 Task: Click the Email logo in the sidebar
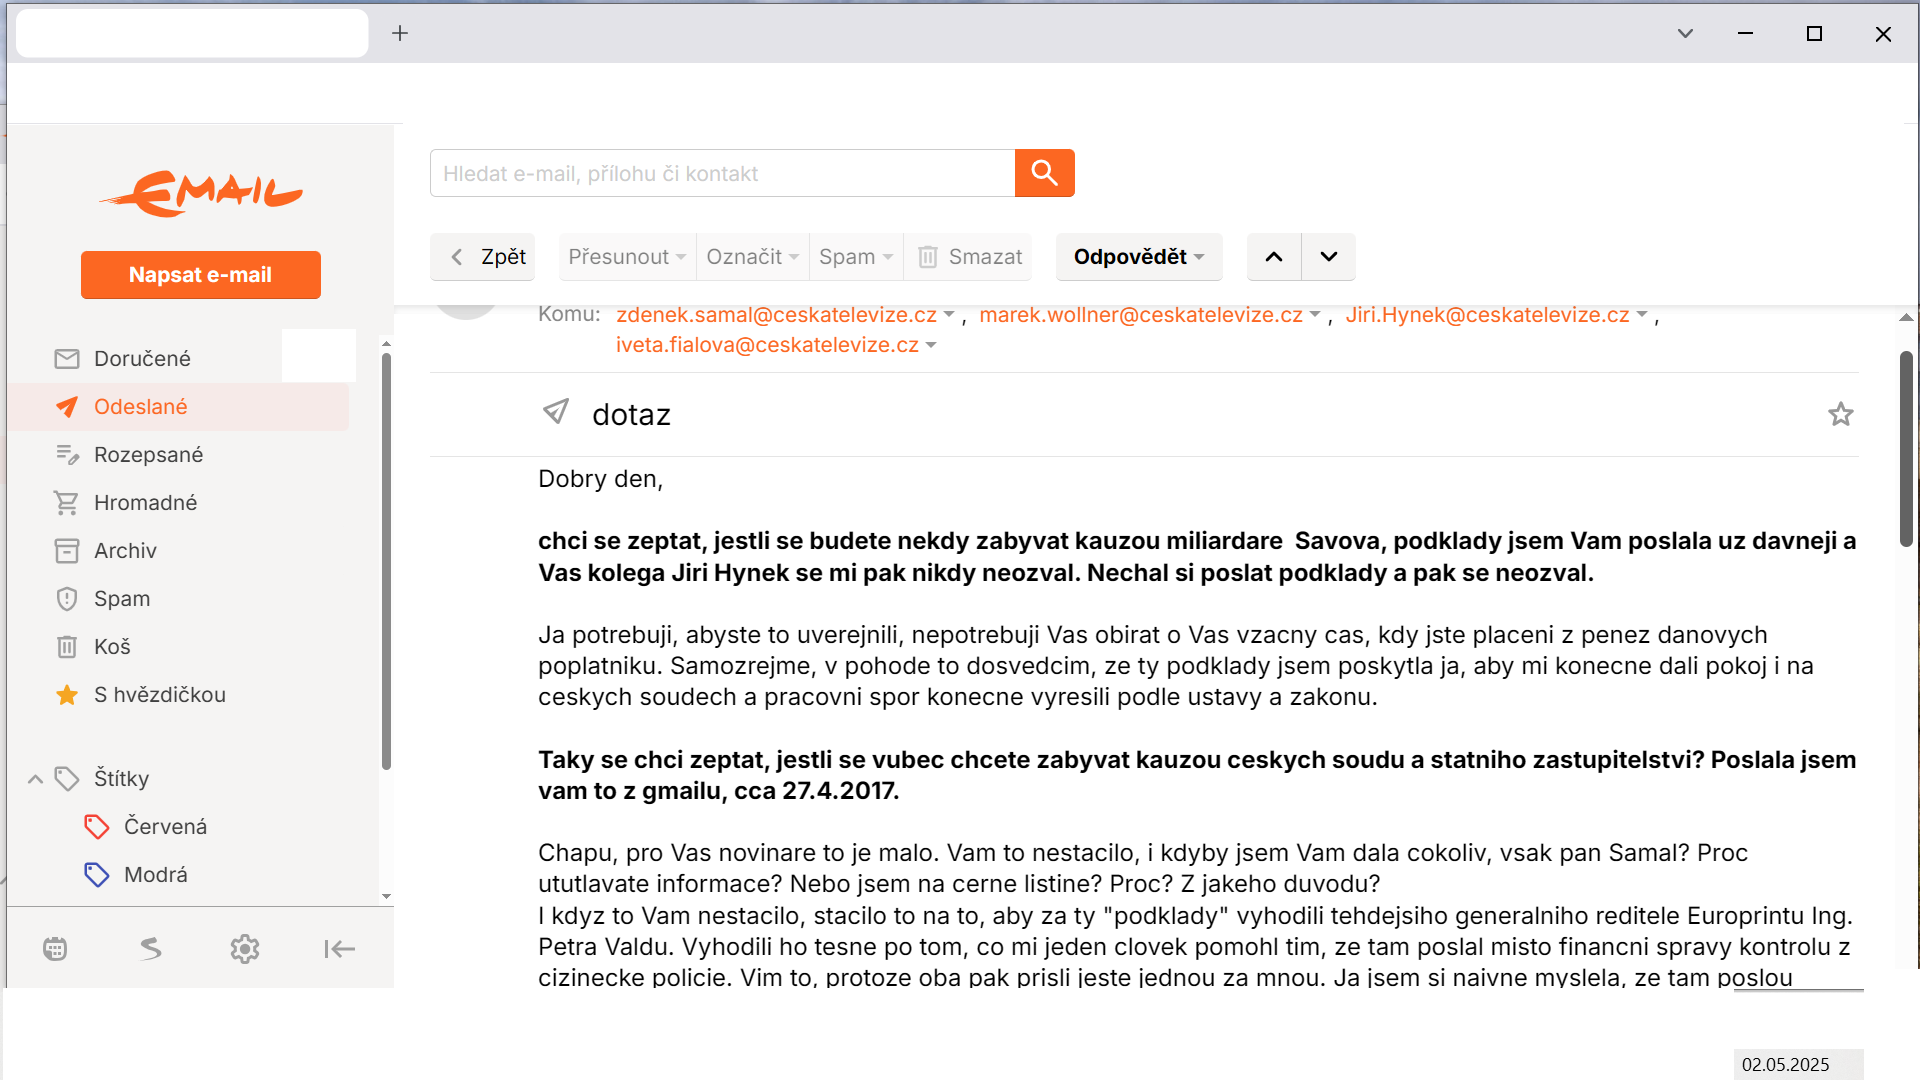pos(201,193)
